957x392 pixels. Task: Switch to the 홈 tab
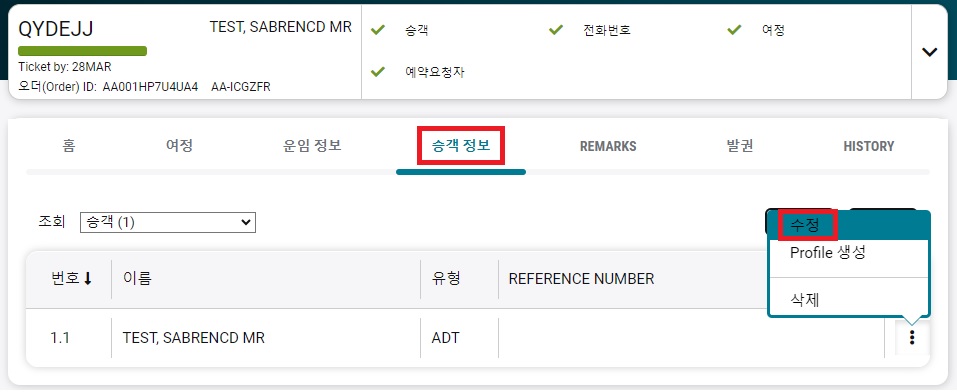tap(69, 146)
